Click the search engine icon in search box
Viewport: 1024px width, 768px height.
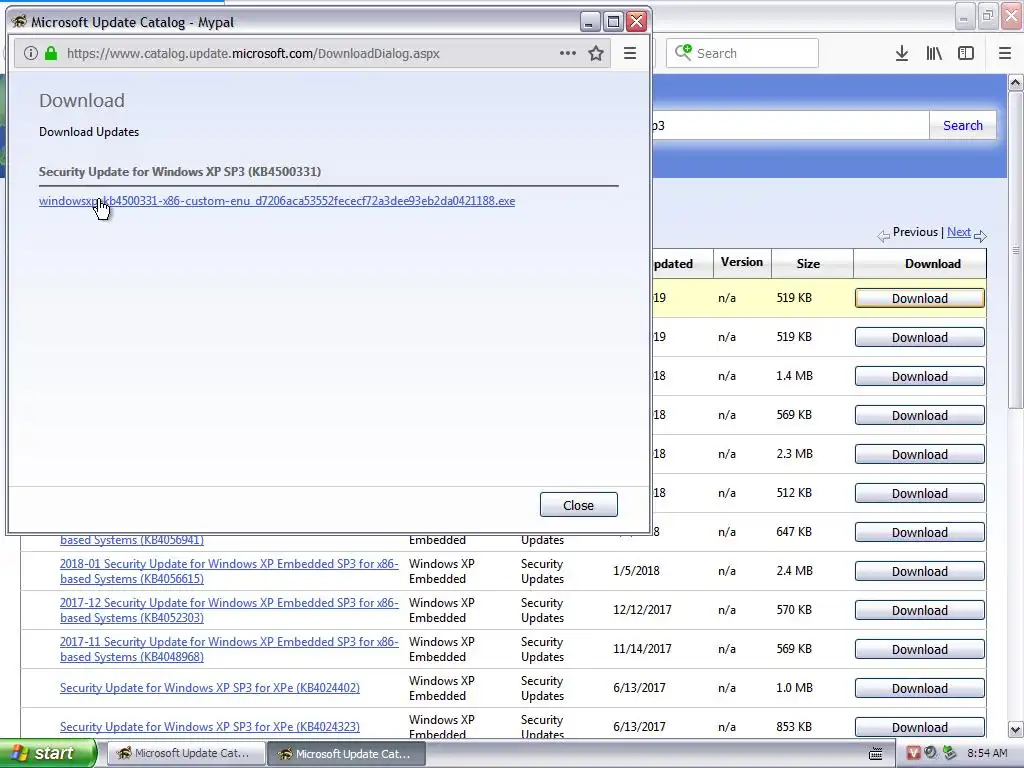(x=683, y=52)
